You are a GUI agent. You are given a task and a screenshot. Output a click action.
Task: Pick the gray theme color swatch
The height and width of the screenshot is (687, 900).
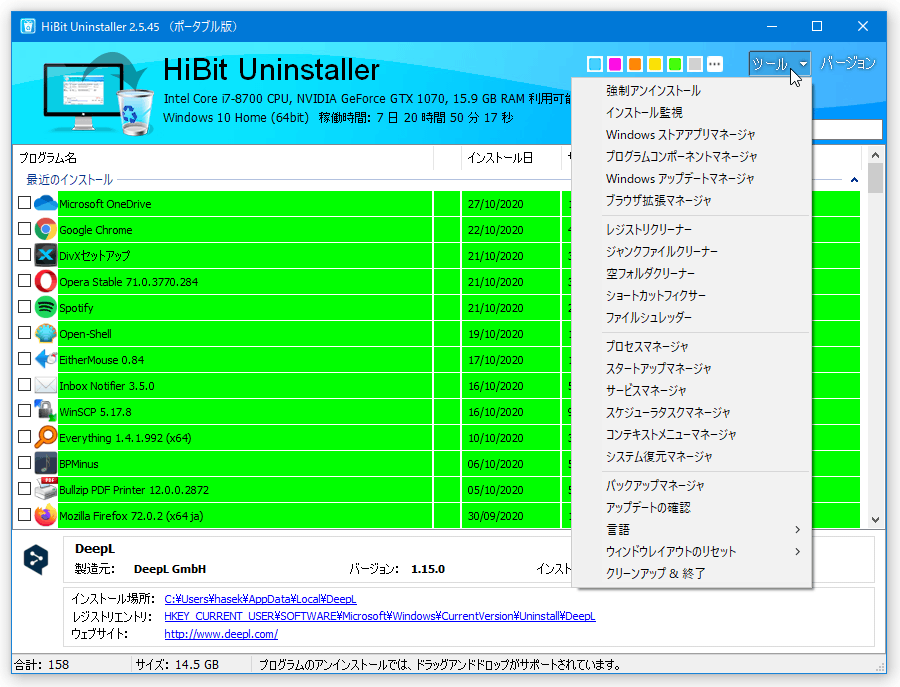tap(695, 64)
